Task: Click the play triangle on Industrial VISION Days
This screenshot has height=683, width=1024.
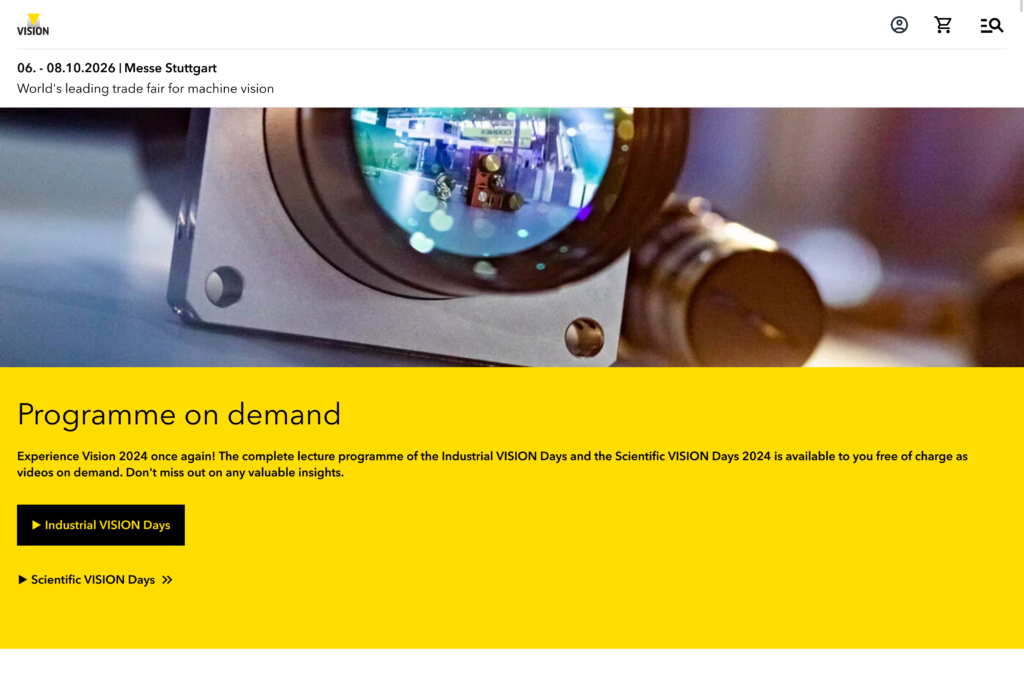Action: (37, 524)
